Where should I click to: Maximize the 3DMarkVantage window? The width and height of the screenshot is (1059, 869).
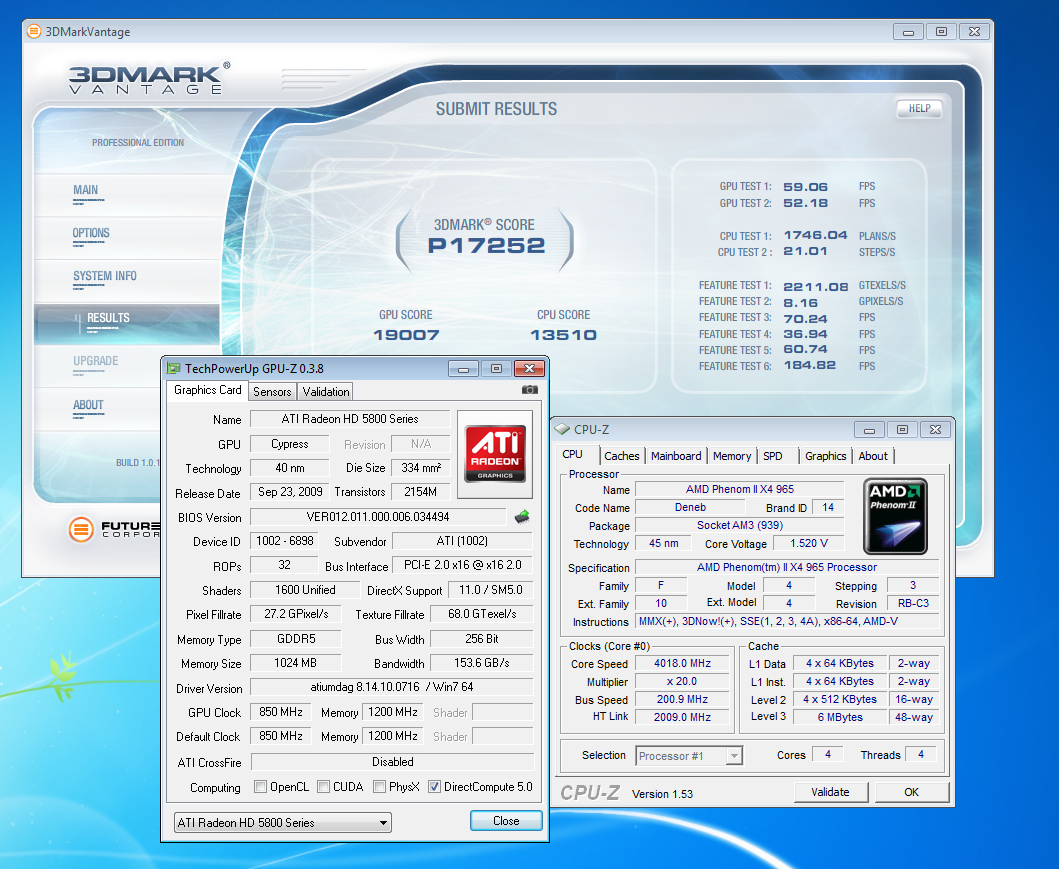click(x=941, y=32)
